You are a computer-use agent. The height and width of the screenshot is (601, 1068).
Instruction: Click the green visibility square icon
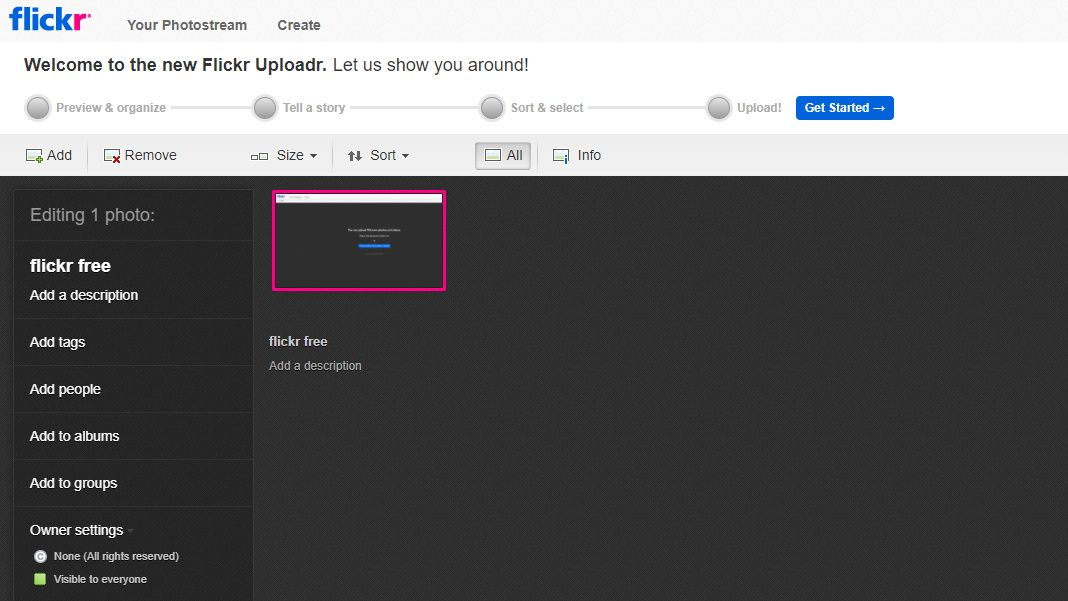click(40, 579)
